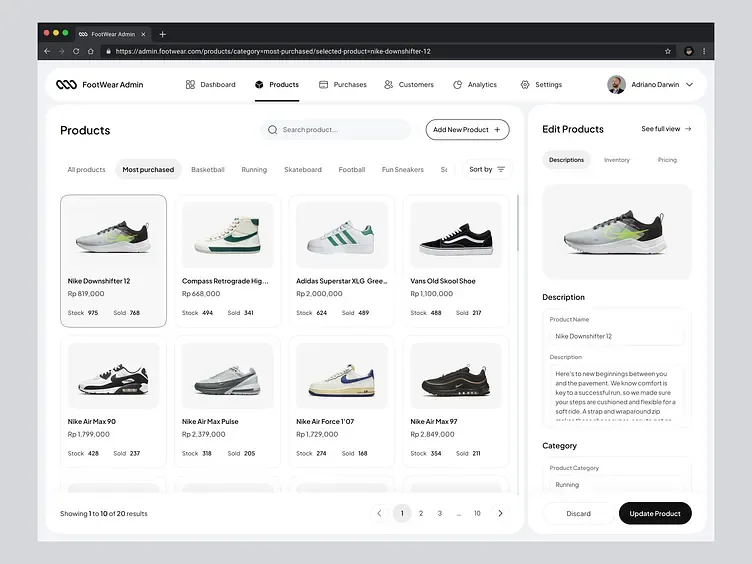Click the Dashboard grid icon
This screenshot has height=564, width=752.
(190, 84)
